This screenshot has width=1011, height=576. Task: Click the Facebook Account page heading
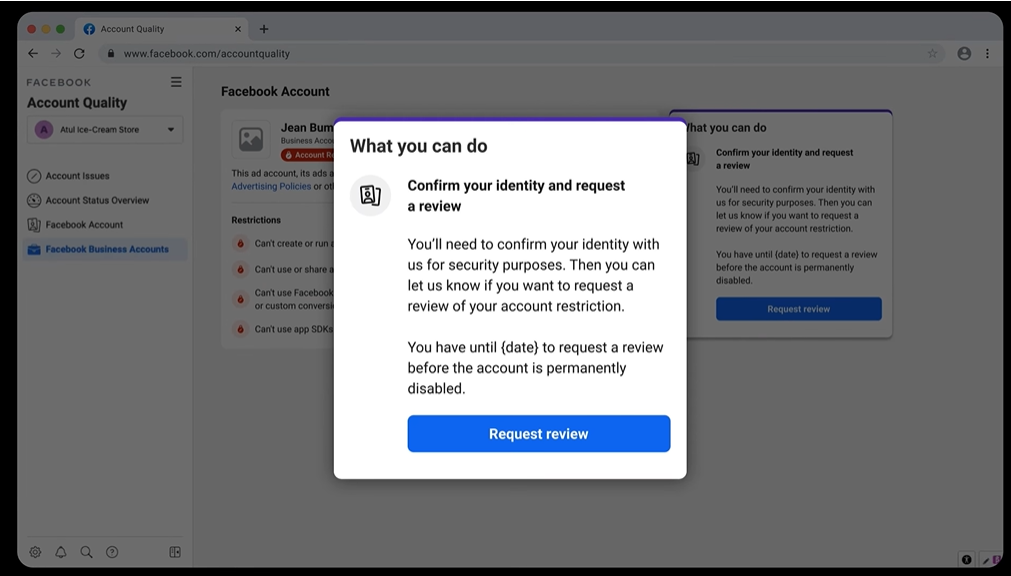(275, 92)
